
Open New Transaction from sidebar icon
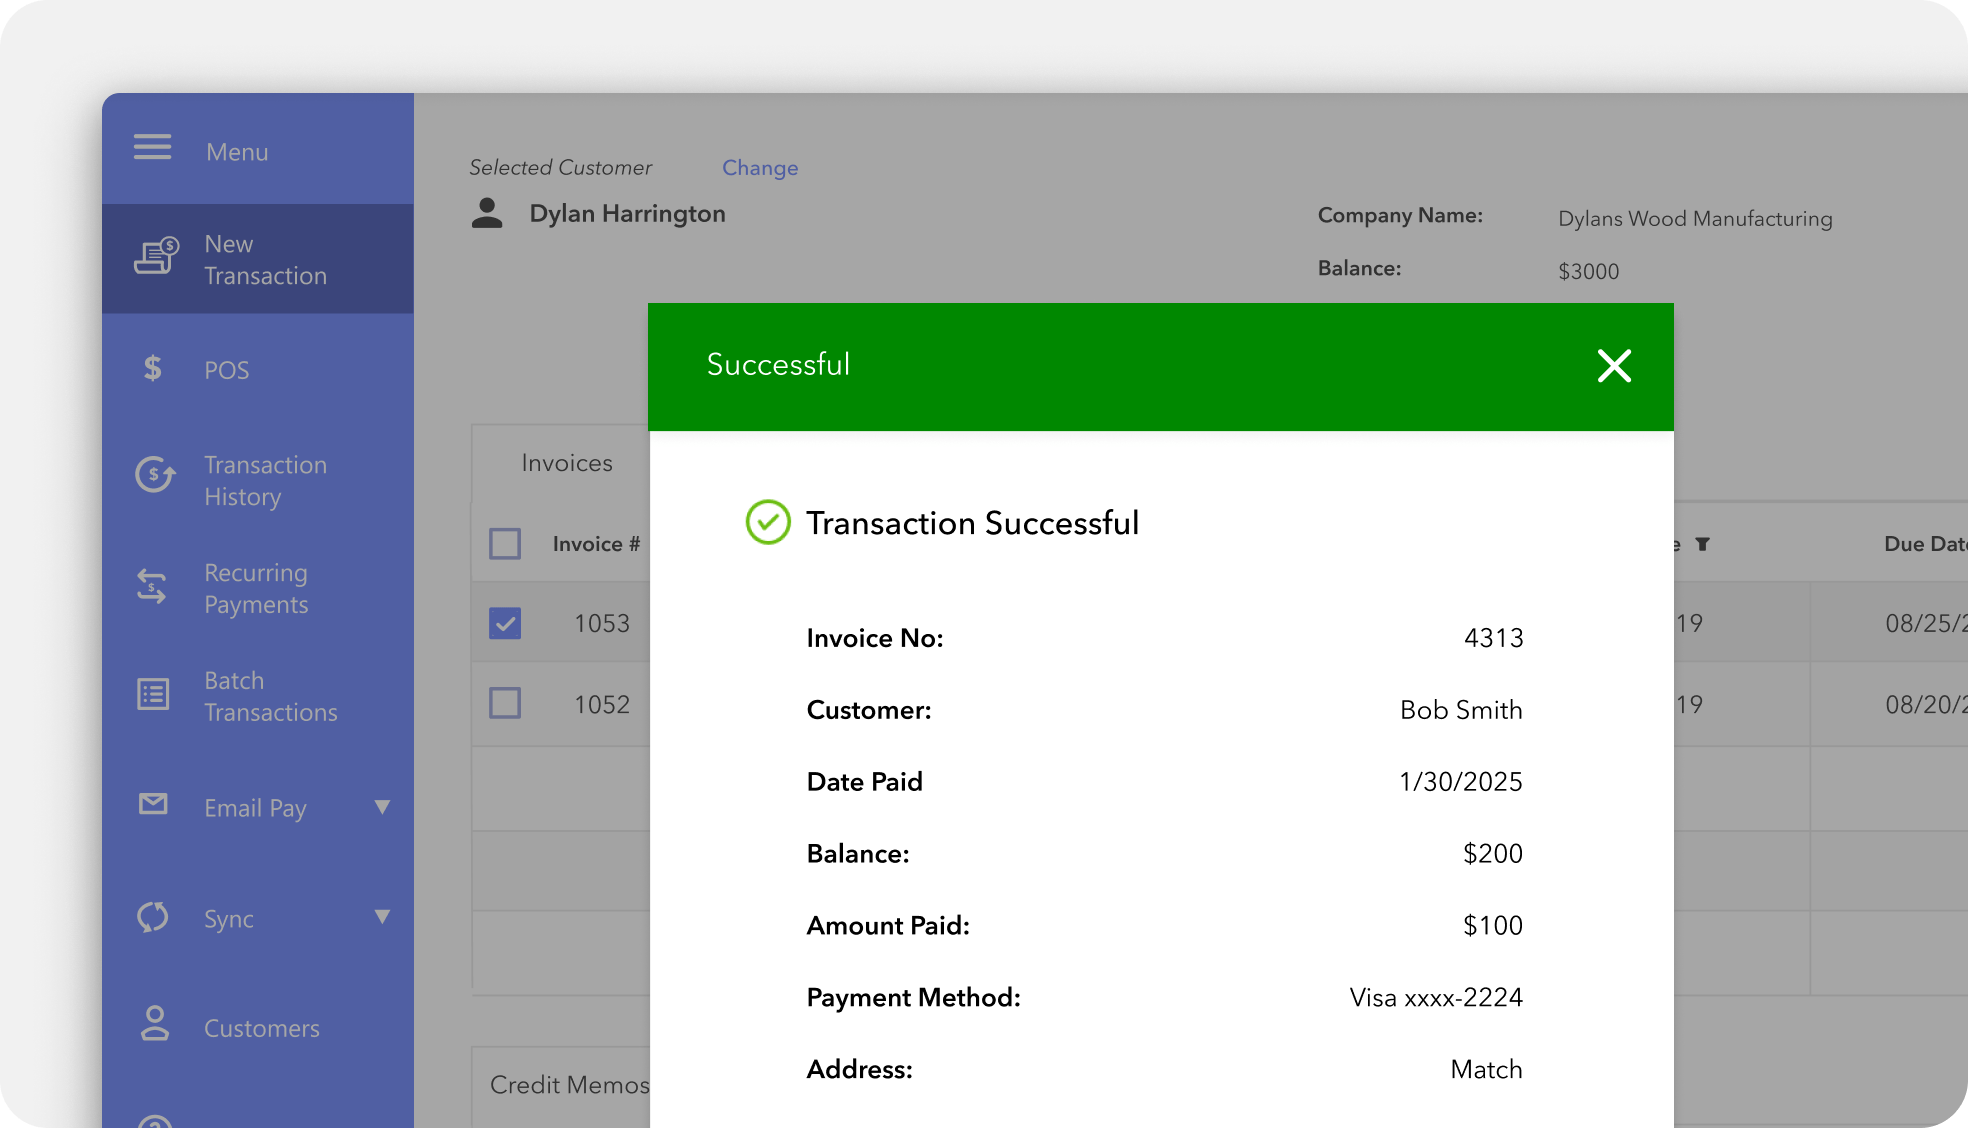[156, 257]
